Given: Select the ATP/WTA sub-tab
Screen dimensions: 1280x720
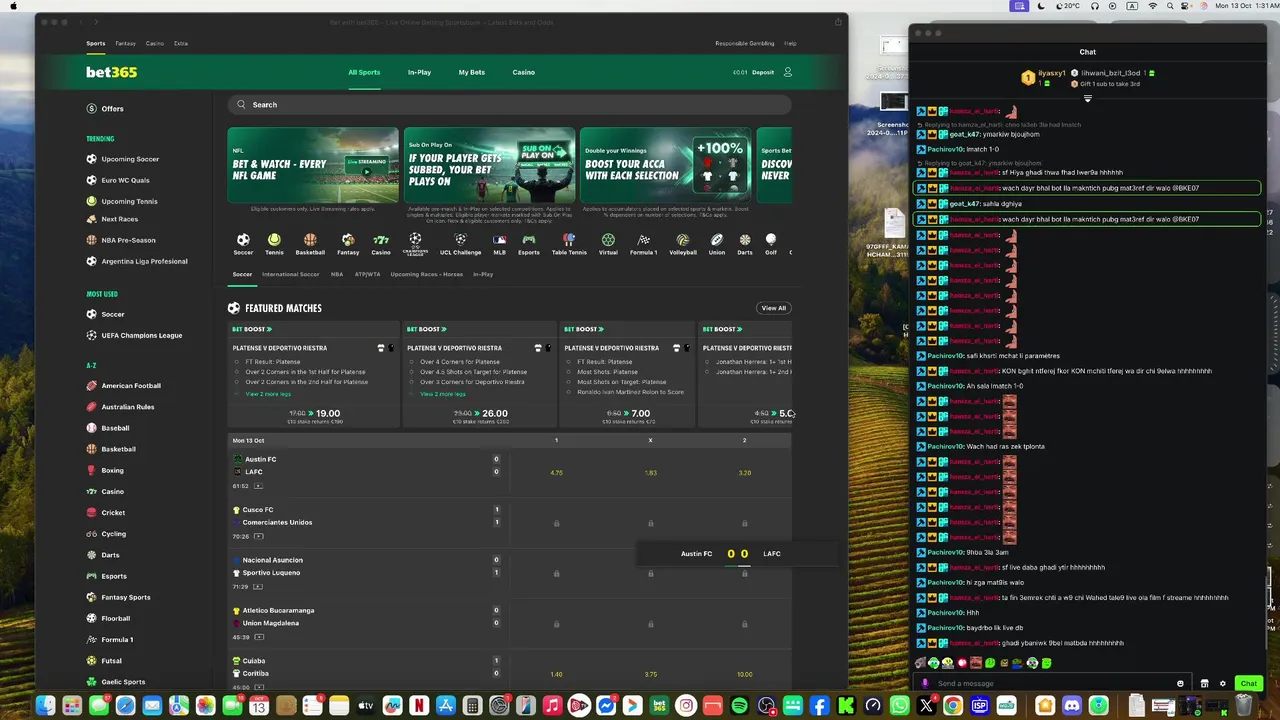Looking at the screenshot, I should (x=367, y=274).
